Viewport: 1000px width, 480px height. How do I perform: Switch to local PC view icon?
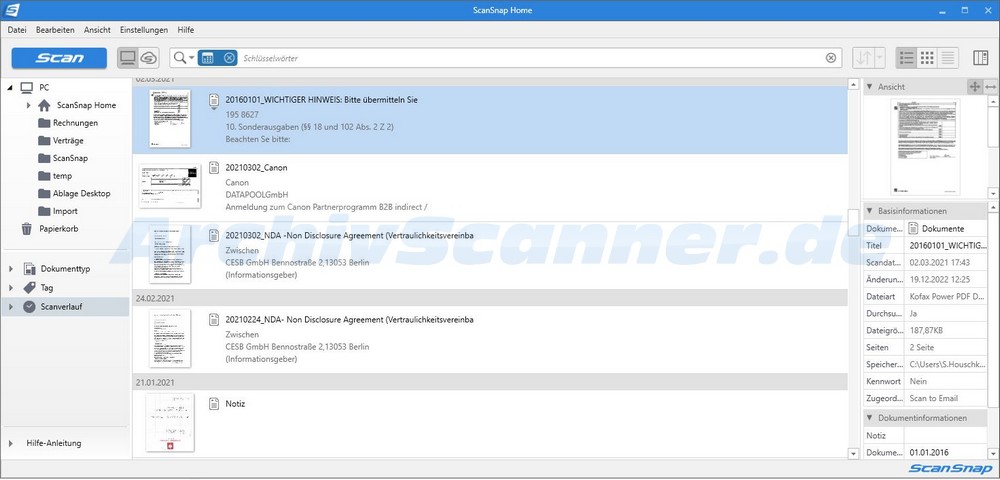128,58
